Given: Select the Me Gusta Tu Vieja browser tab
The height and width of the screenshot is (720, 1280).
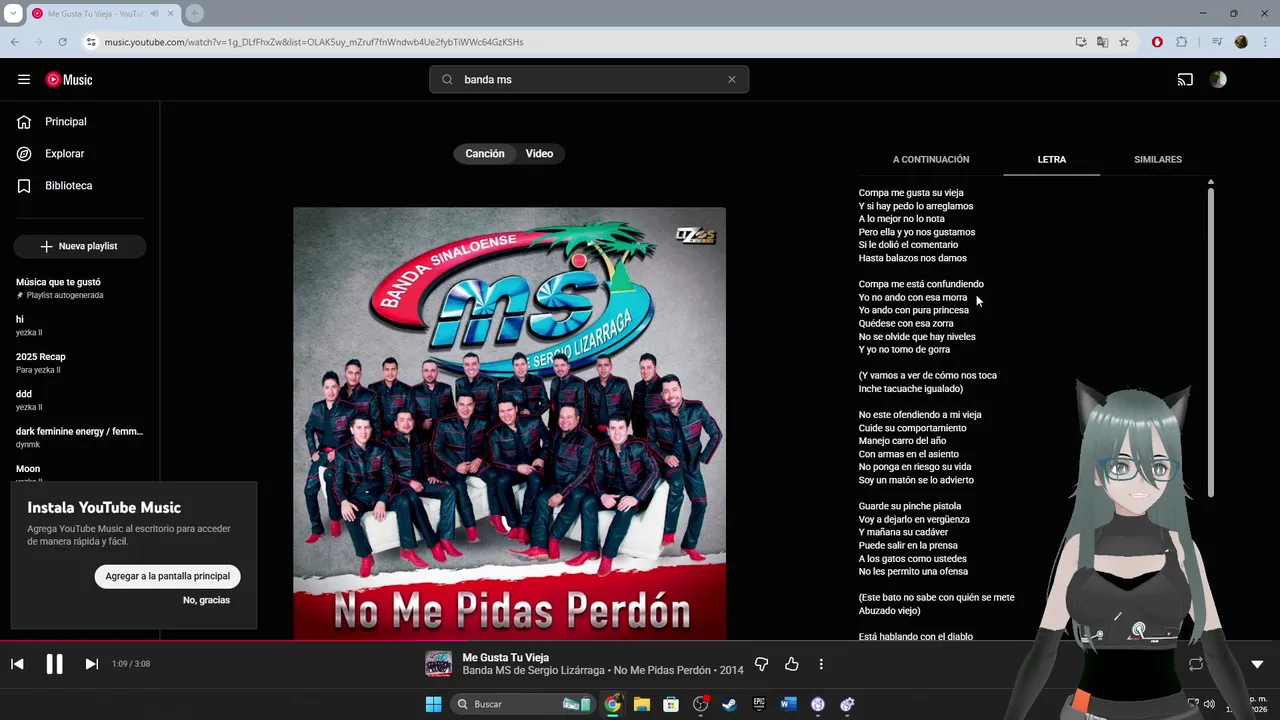Looking at the screenshot, I should click(104, 13).
